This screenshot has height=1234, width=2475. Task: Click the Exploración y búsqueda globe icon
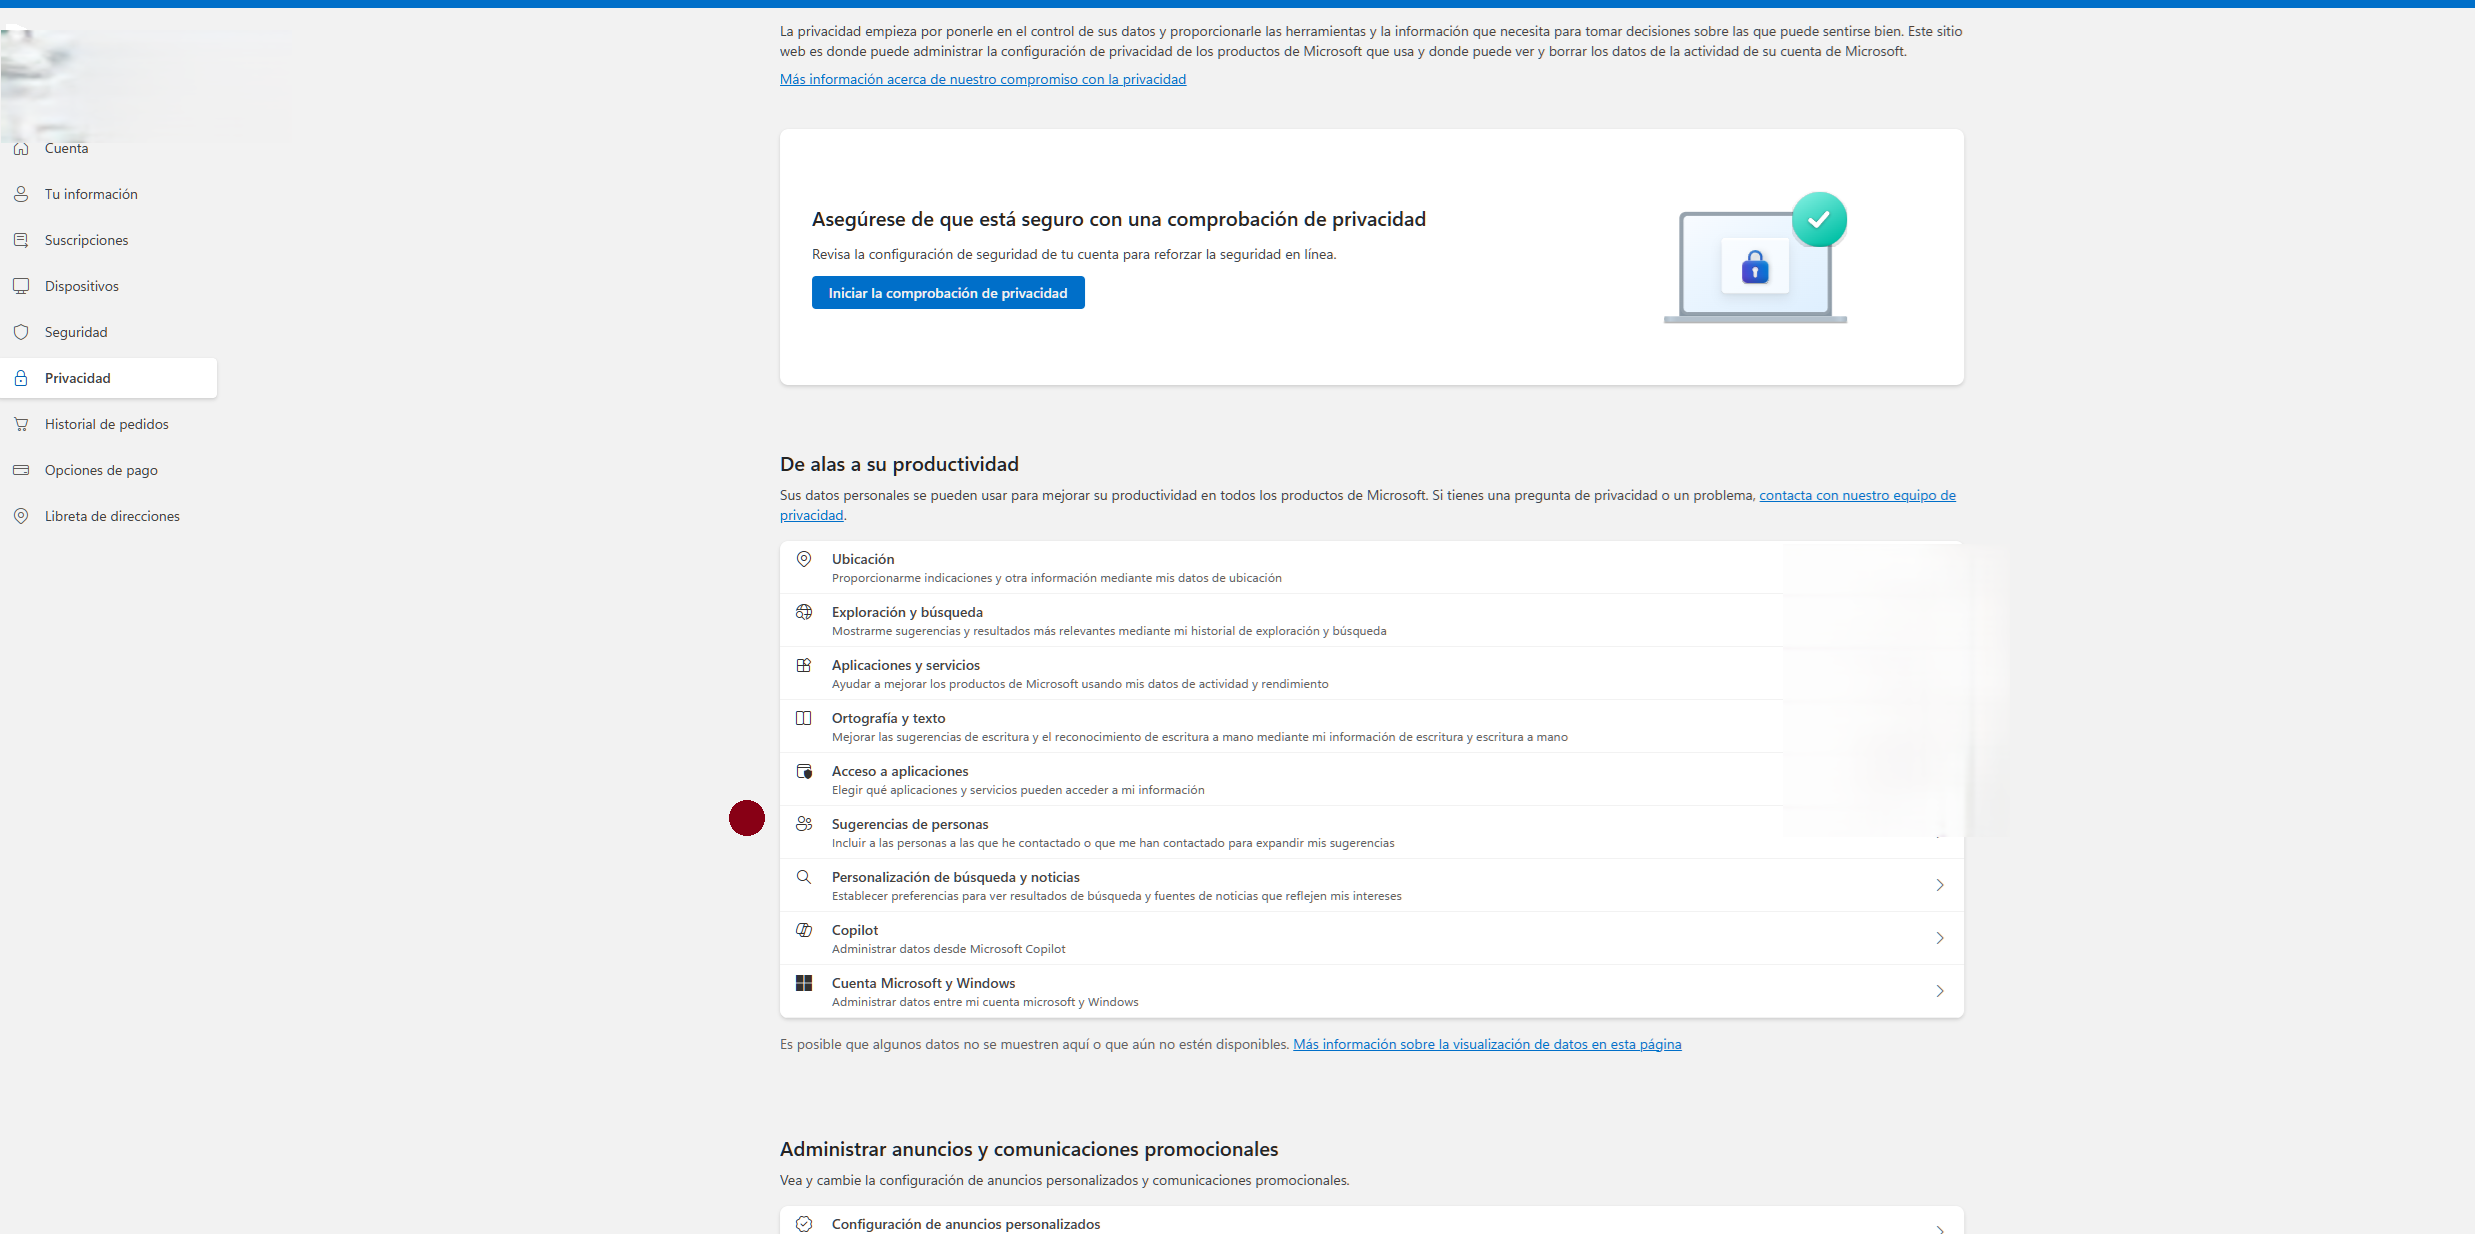tap(804, 612)
